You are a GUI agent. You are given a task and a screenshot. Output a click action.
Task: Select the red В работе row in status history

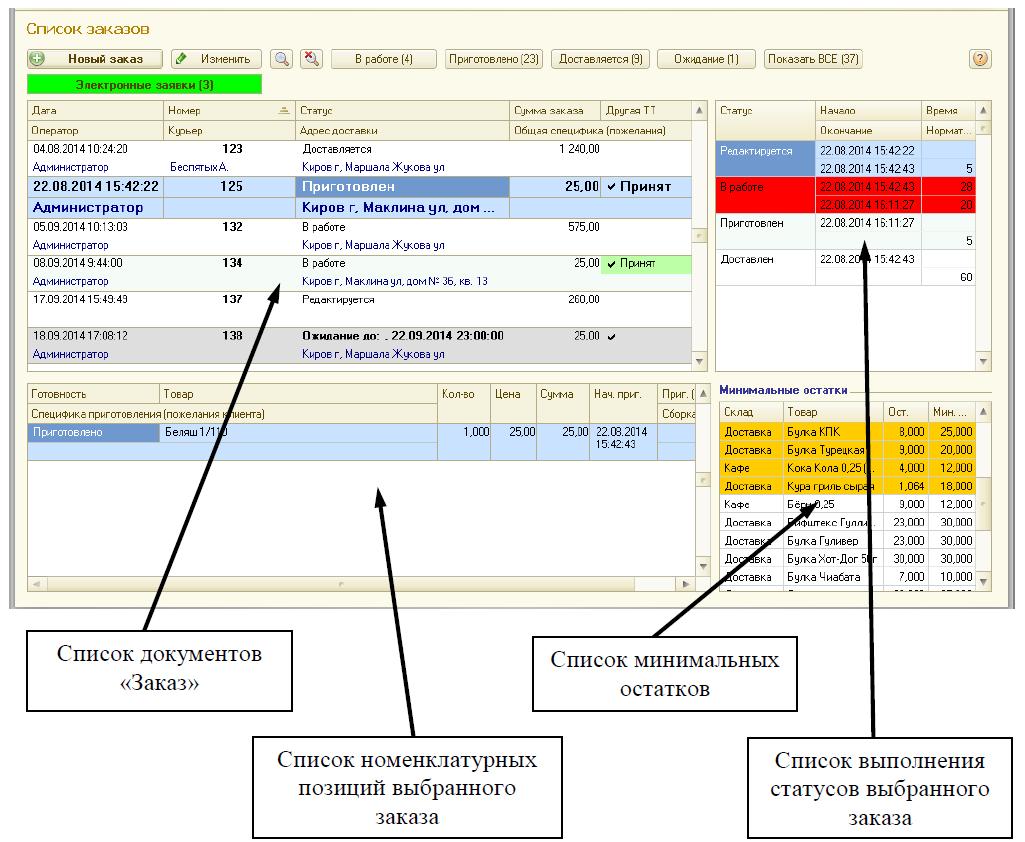[x=845, y=195]
